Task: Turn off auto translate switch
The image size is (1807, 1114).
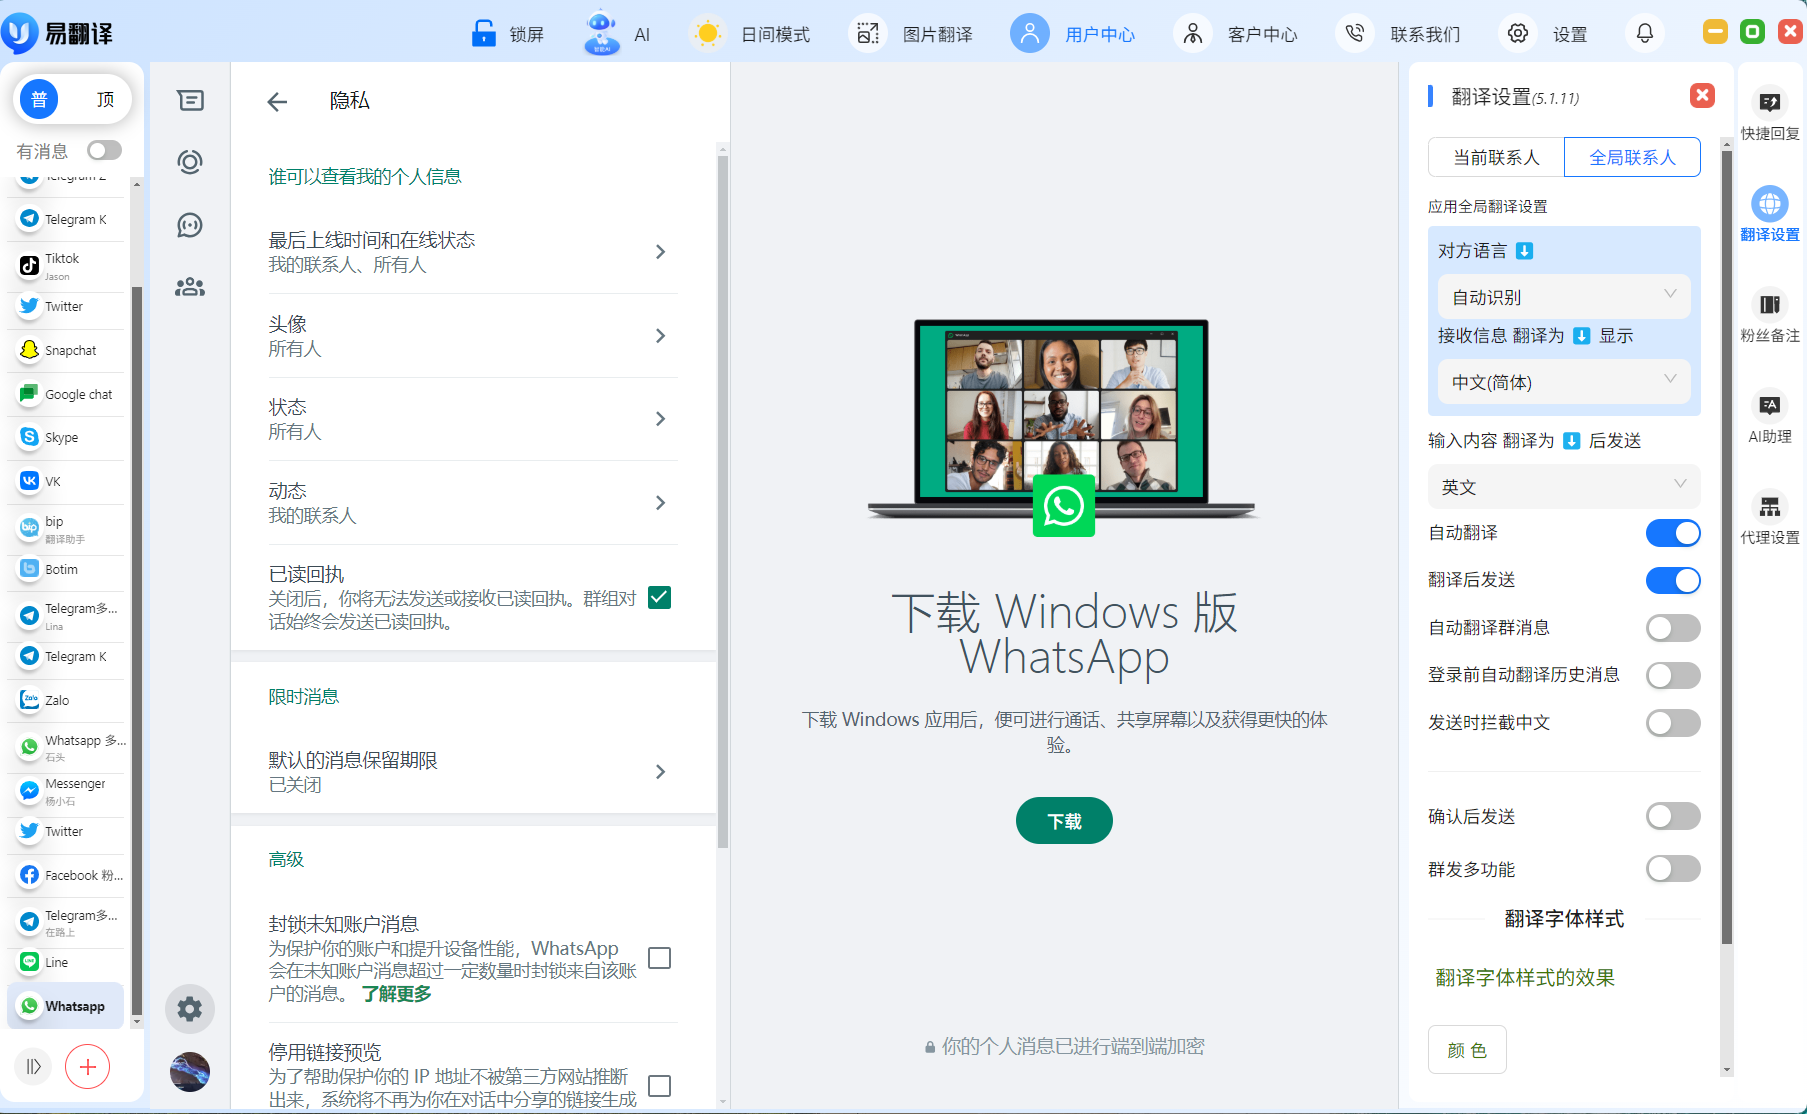Action: [1673, 533]
